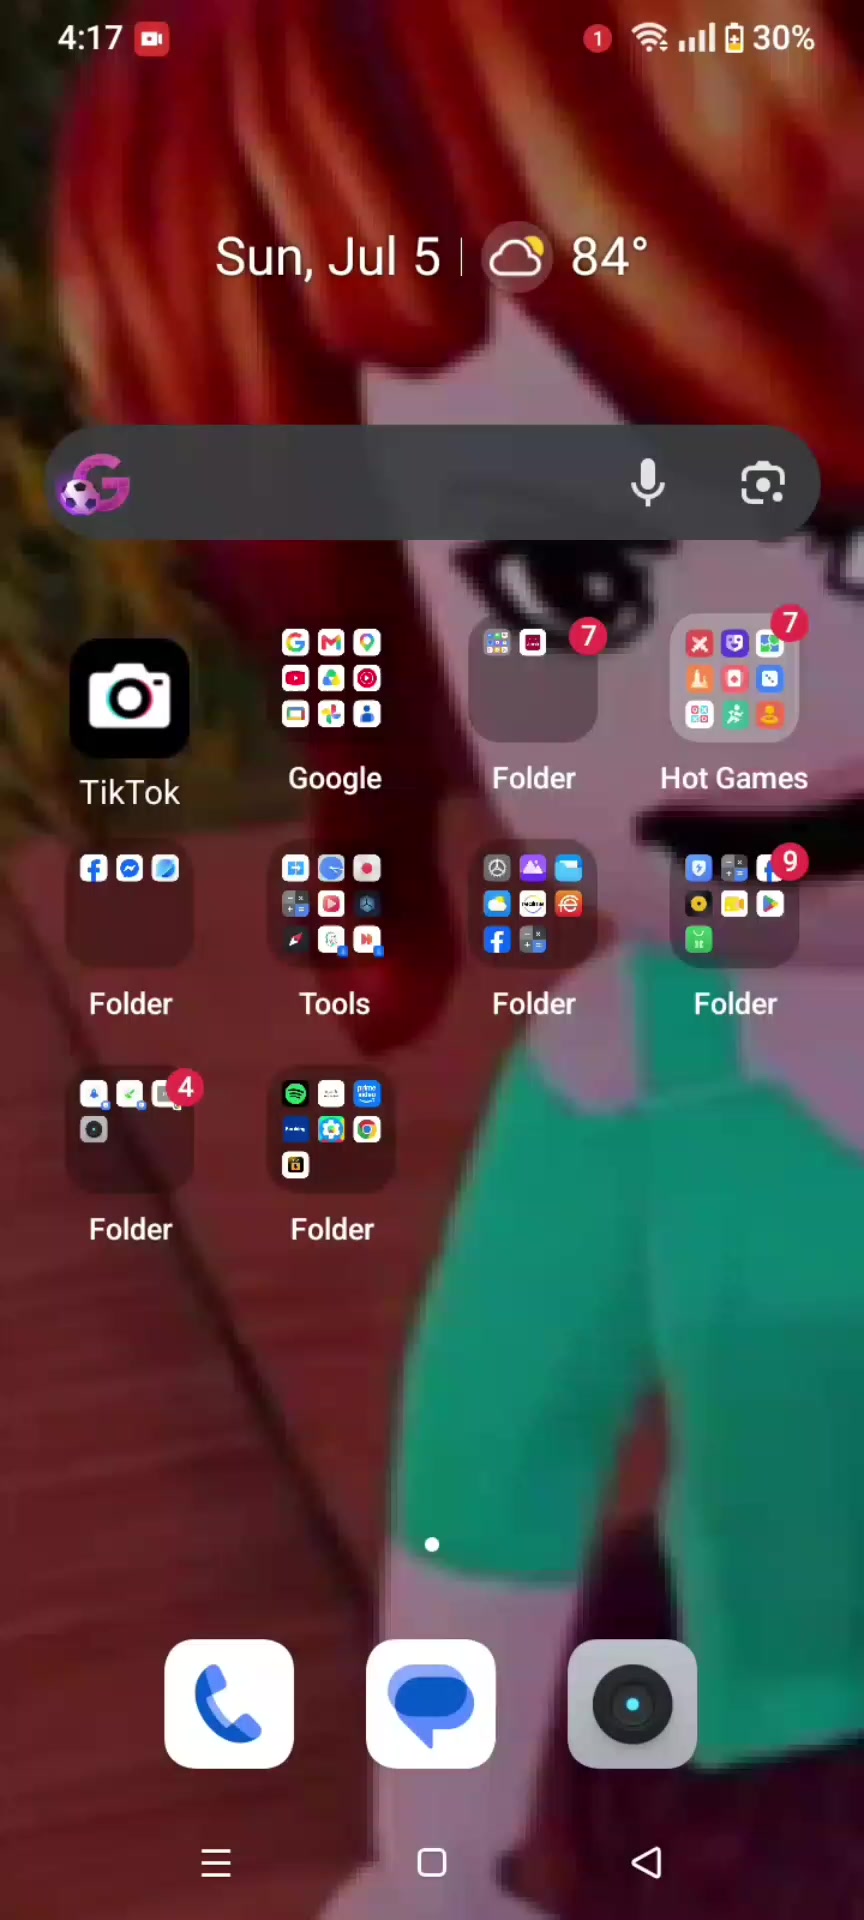Image resolution: width=864 pixels, height=1920 pixels.
Task: Open the folder with the 9 badge
Action: (x=734, y=904)
